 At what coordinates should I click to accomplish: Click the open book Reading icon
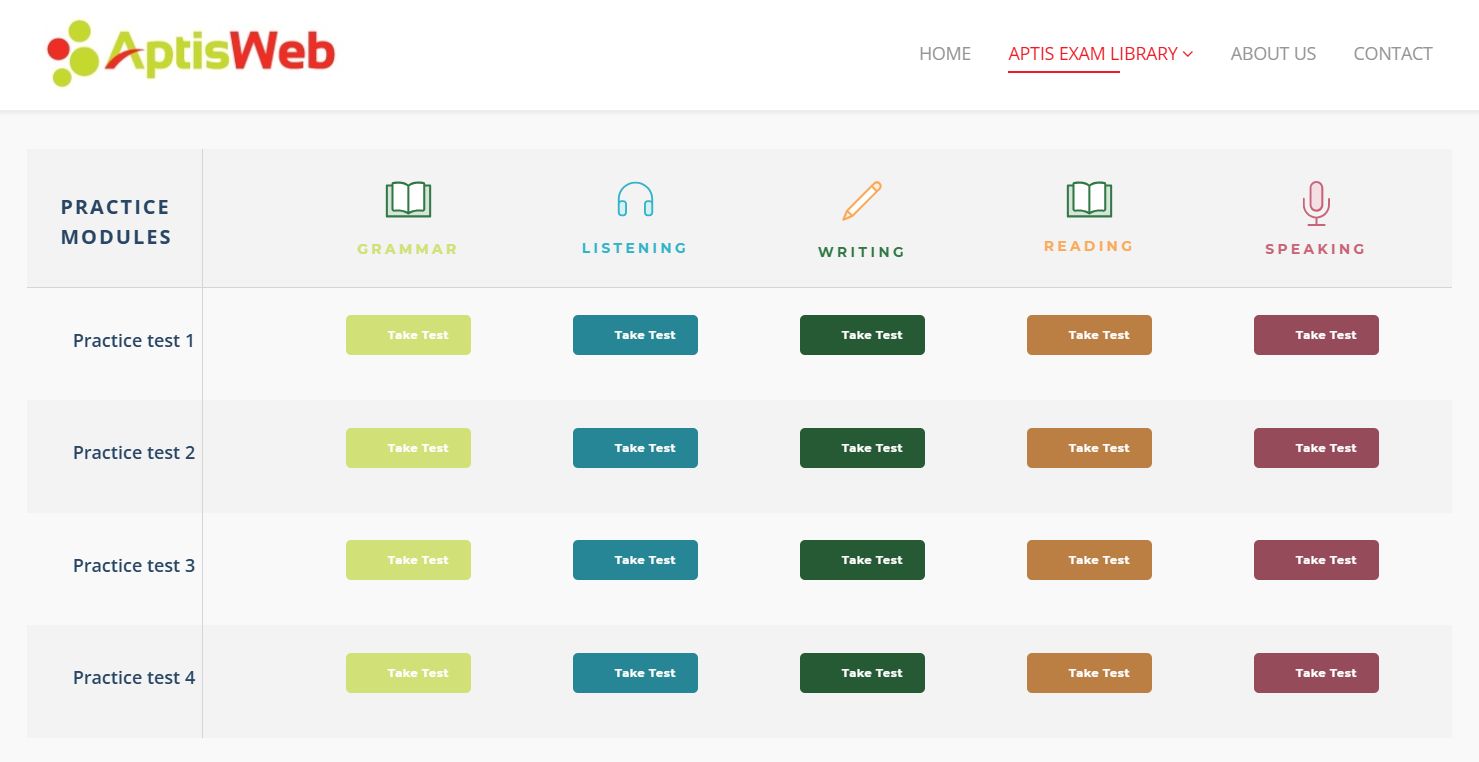tap(1088, 197)
